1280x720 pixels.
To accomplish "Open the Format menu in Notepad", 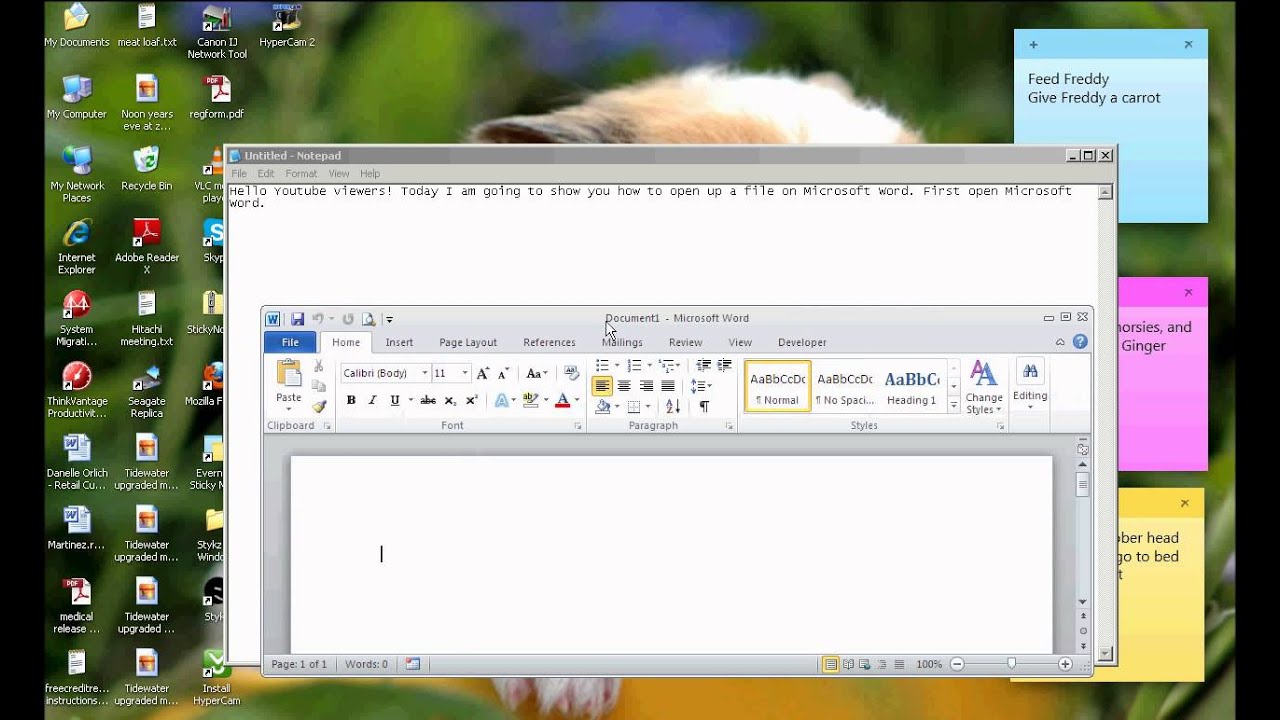I will point(301,174).
